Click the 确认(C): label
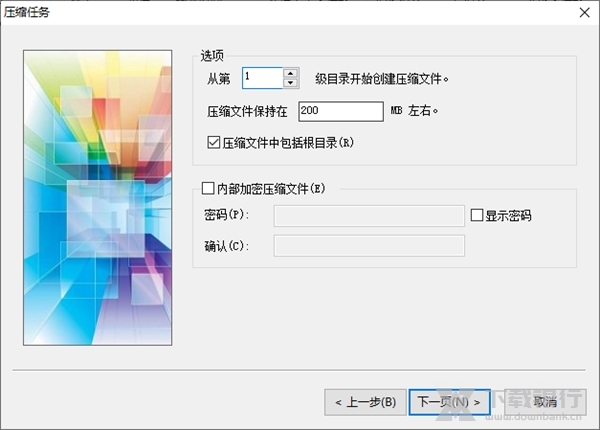The width and height of the screenshot is (600, 430). coord(225,246)
